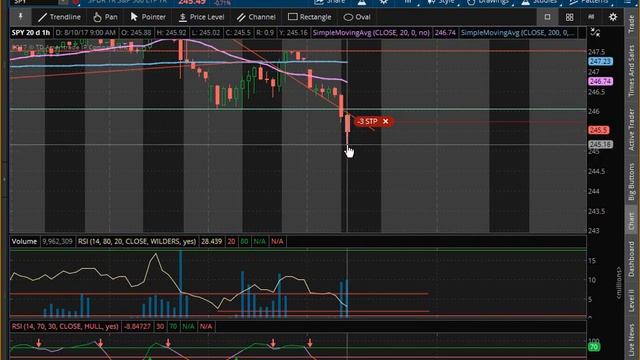The image size is (640, 360).
Task: Click the high value H: 245.92
Action: click(x=171, y=32)
